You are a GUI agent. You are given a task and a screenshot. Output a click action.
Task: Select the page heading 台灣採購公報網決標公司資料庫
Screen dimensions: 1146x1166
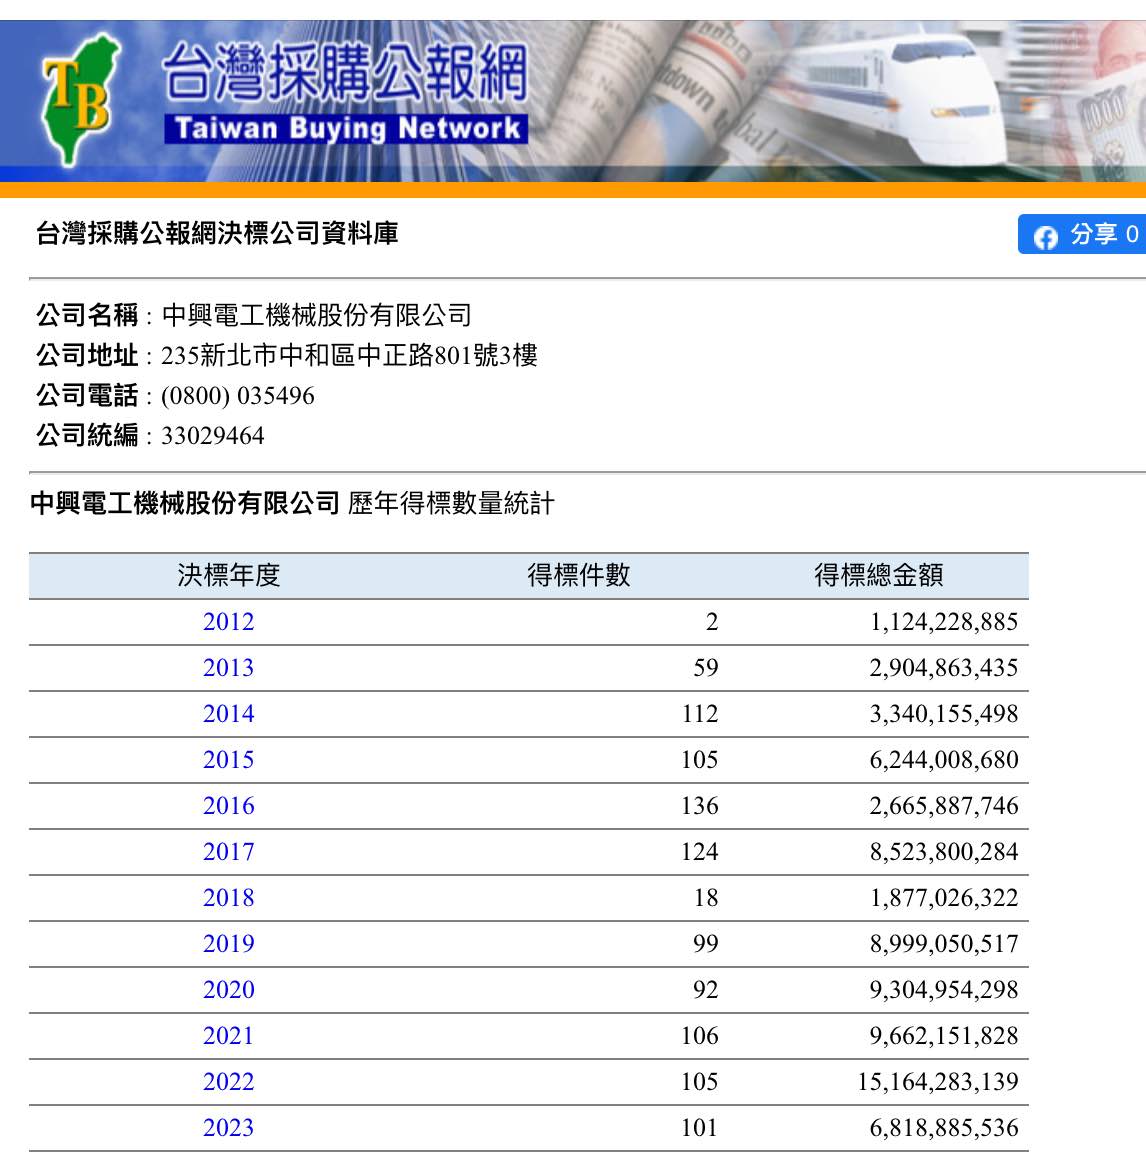(x=217, y=233)
